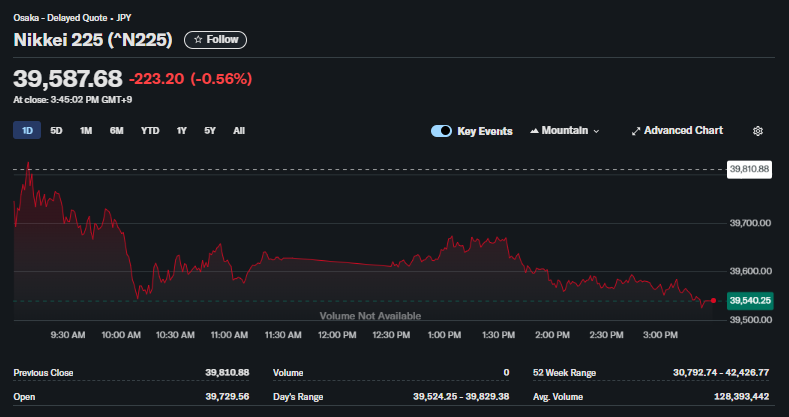This screenshot has height=417, width=789.
Task: Open chart settings gear icon
Action: point(758,131)
